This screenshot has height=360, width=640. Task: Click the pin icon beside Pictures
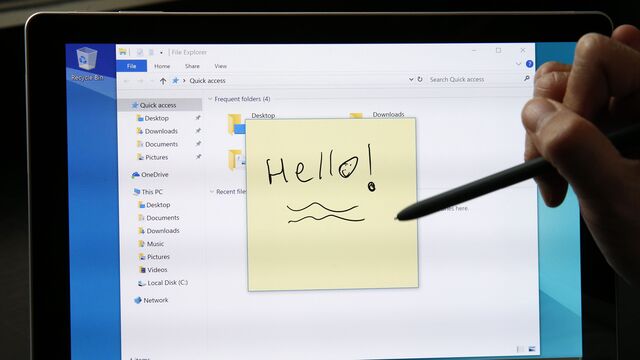pos(198,157)
